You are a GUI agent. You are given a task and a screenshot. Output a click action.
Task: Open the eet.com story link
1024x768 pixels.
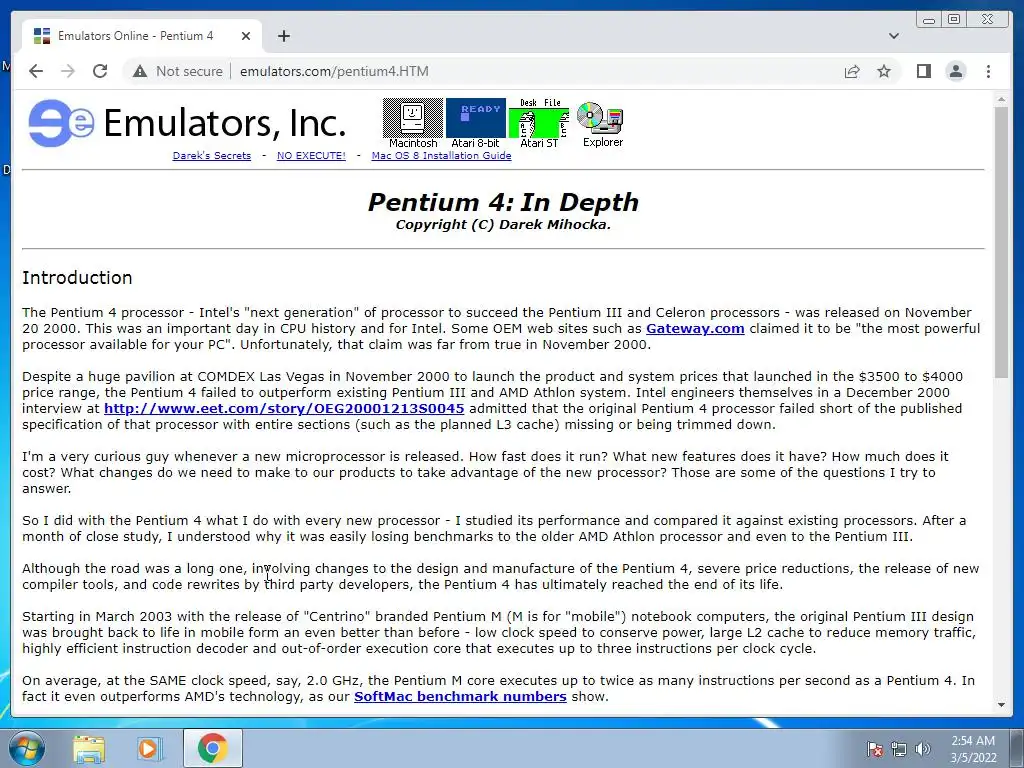point(284,409)
